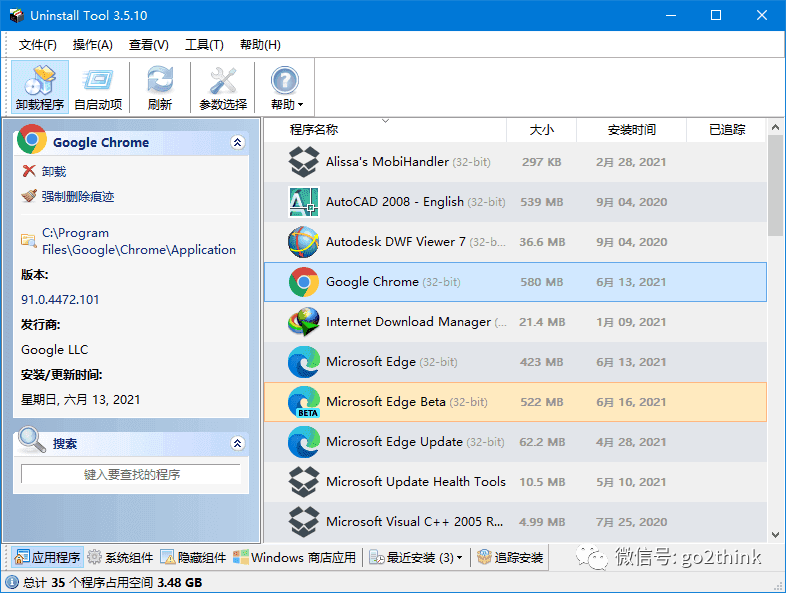Click the Google LLC publisher text
Viewport: 786px width, 593px height.
click(55, 349)
